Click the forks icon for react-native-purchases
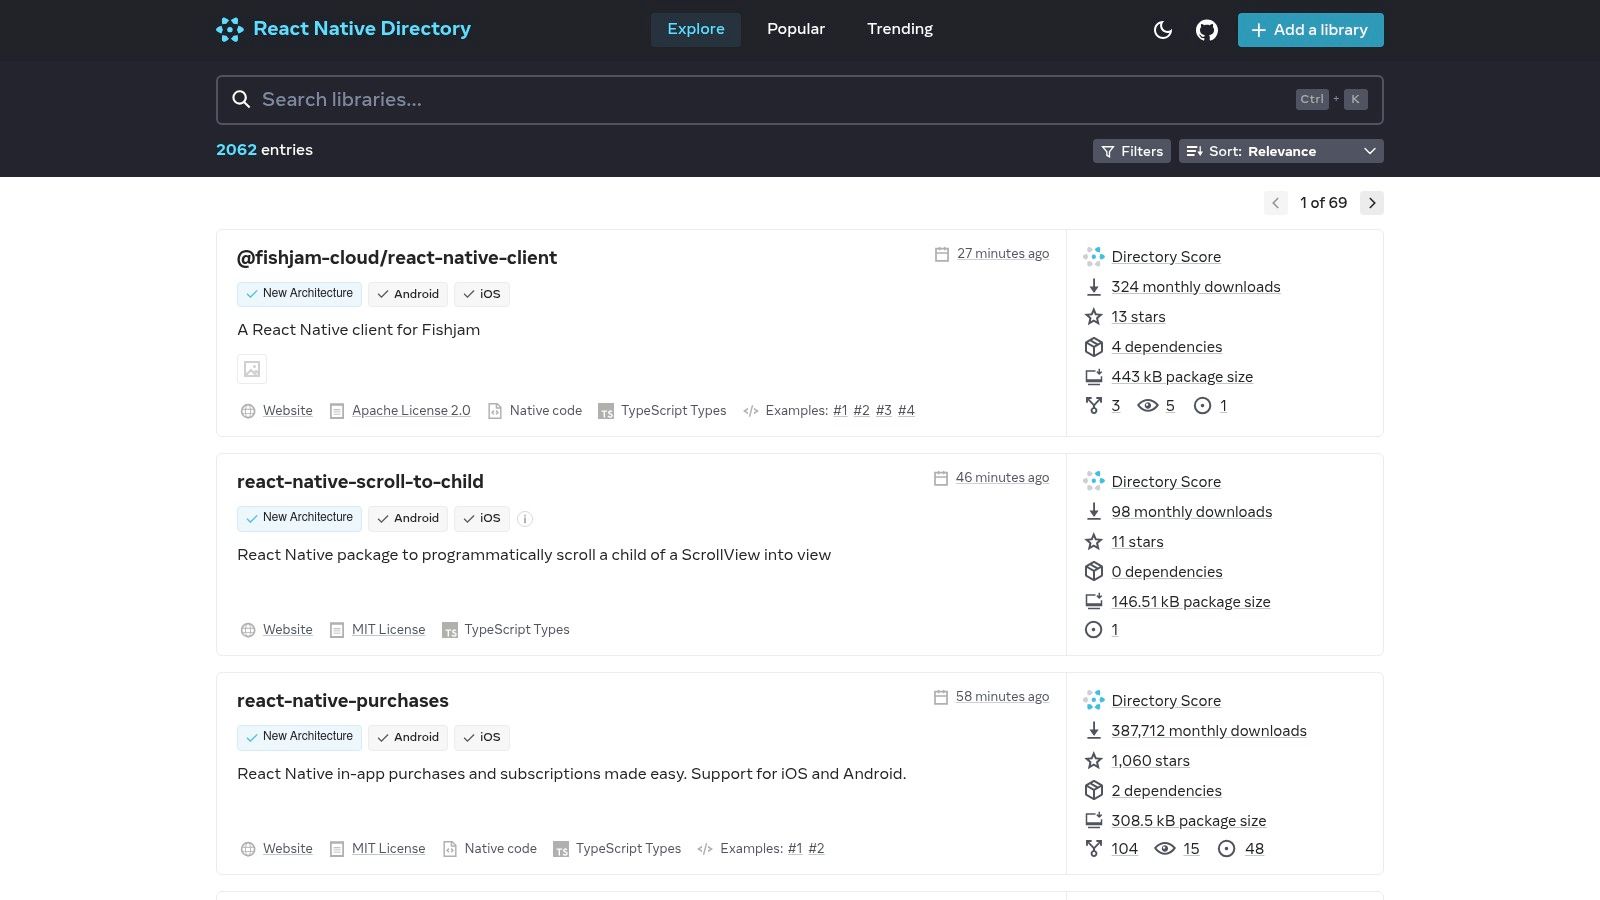 click(x=1094, y=849)
